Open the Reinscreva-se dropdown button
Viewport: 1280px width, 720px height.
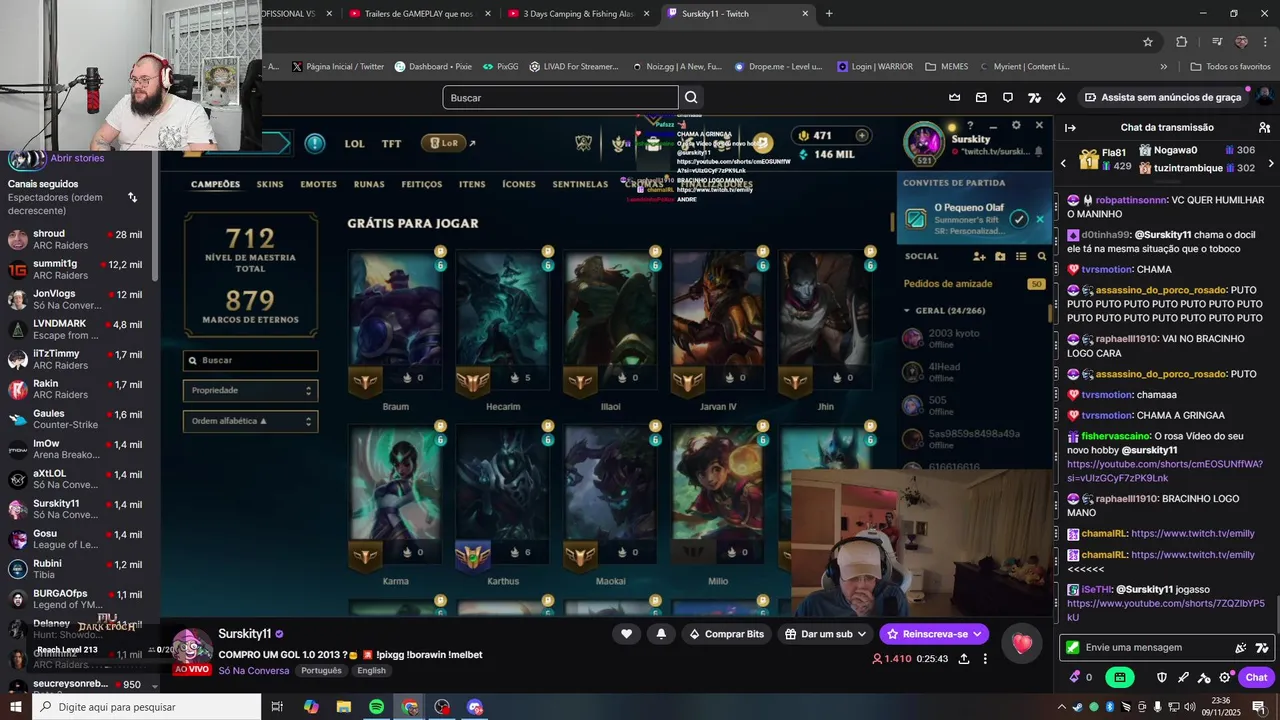(934, 634)
